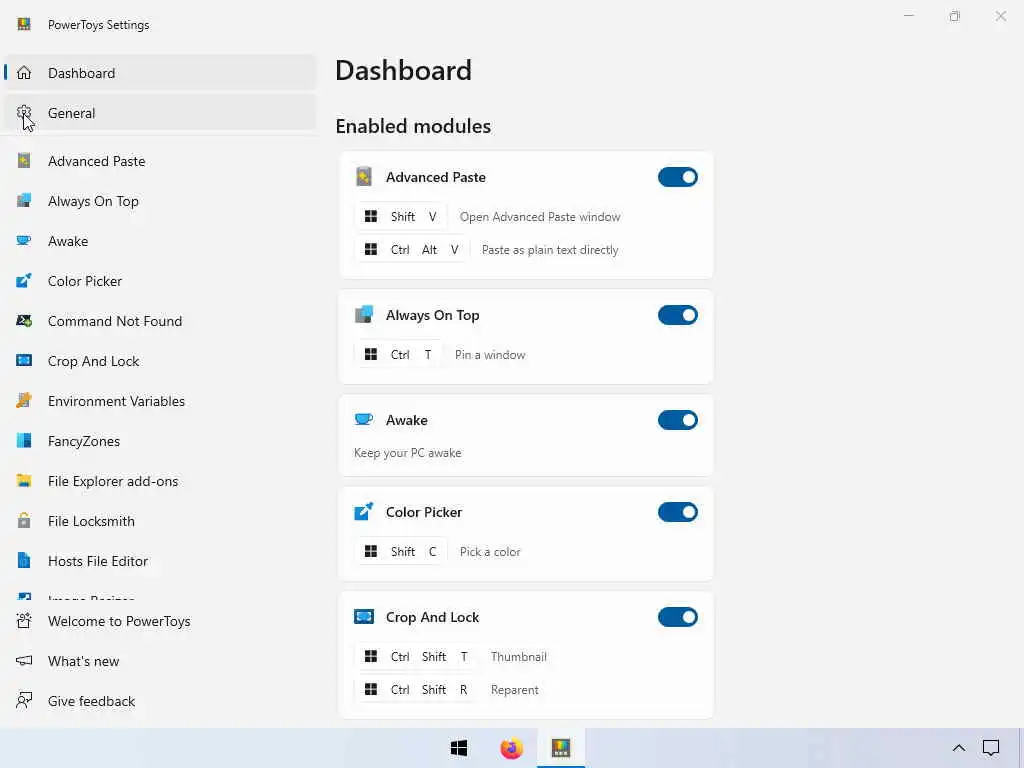Click the Color Picker sidebar icon
Image resolution: width=1024 pixels, height=768 pixels.
(24, 281)
